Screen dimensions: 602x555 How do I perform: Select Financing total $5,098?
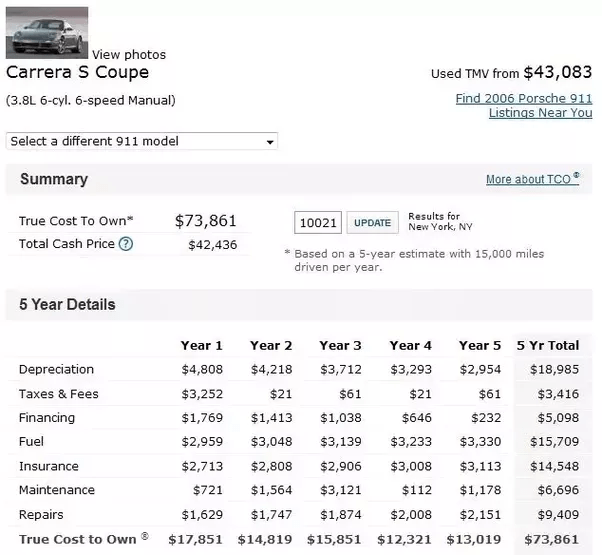[558, 418]
